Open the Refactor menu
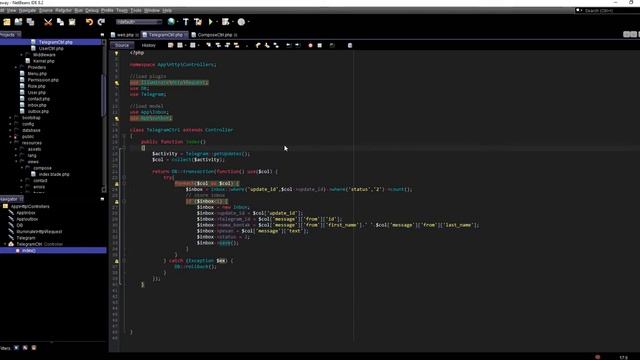This screenshot has width=640, height=360. click(x=64, y=10)
